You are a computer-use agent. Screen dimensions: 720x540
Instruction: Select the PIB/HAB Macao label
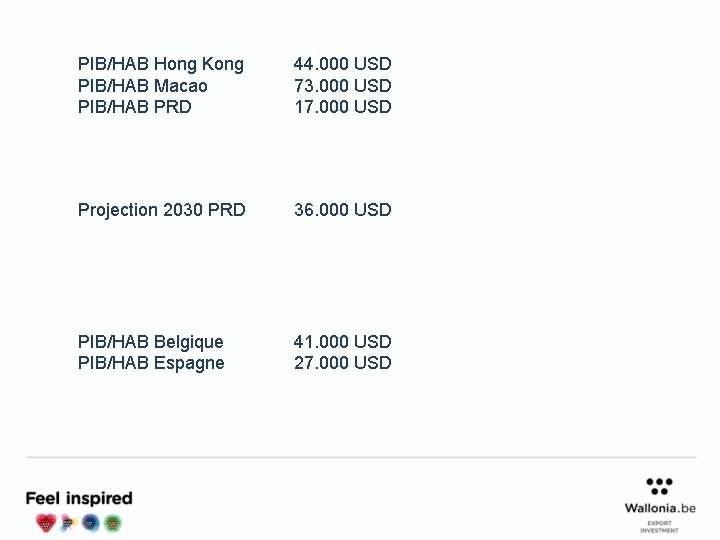point(143,86)
